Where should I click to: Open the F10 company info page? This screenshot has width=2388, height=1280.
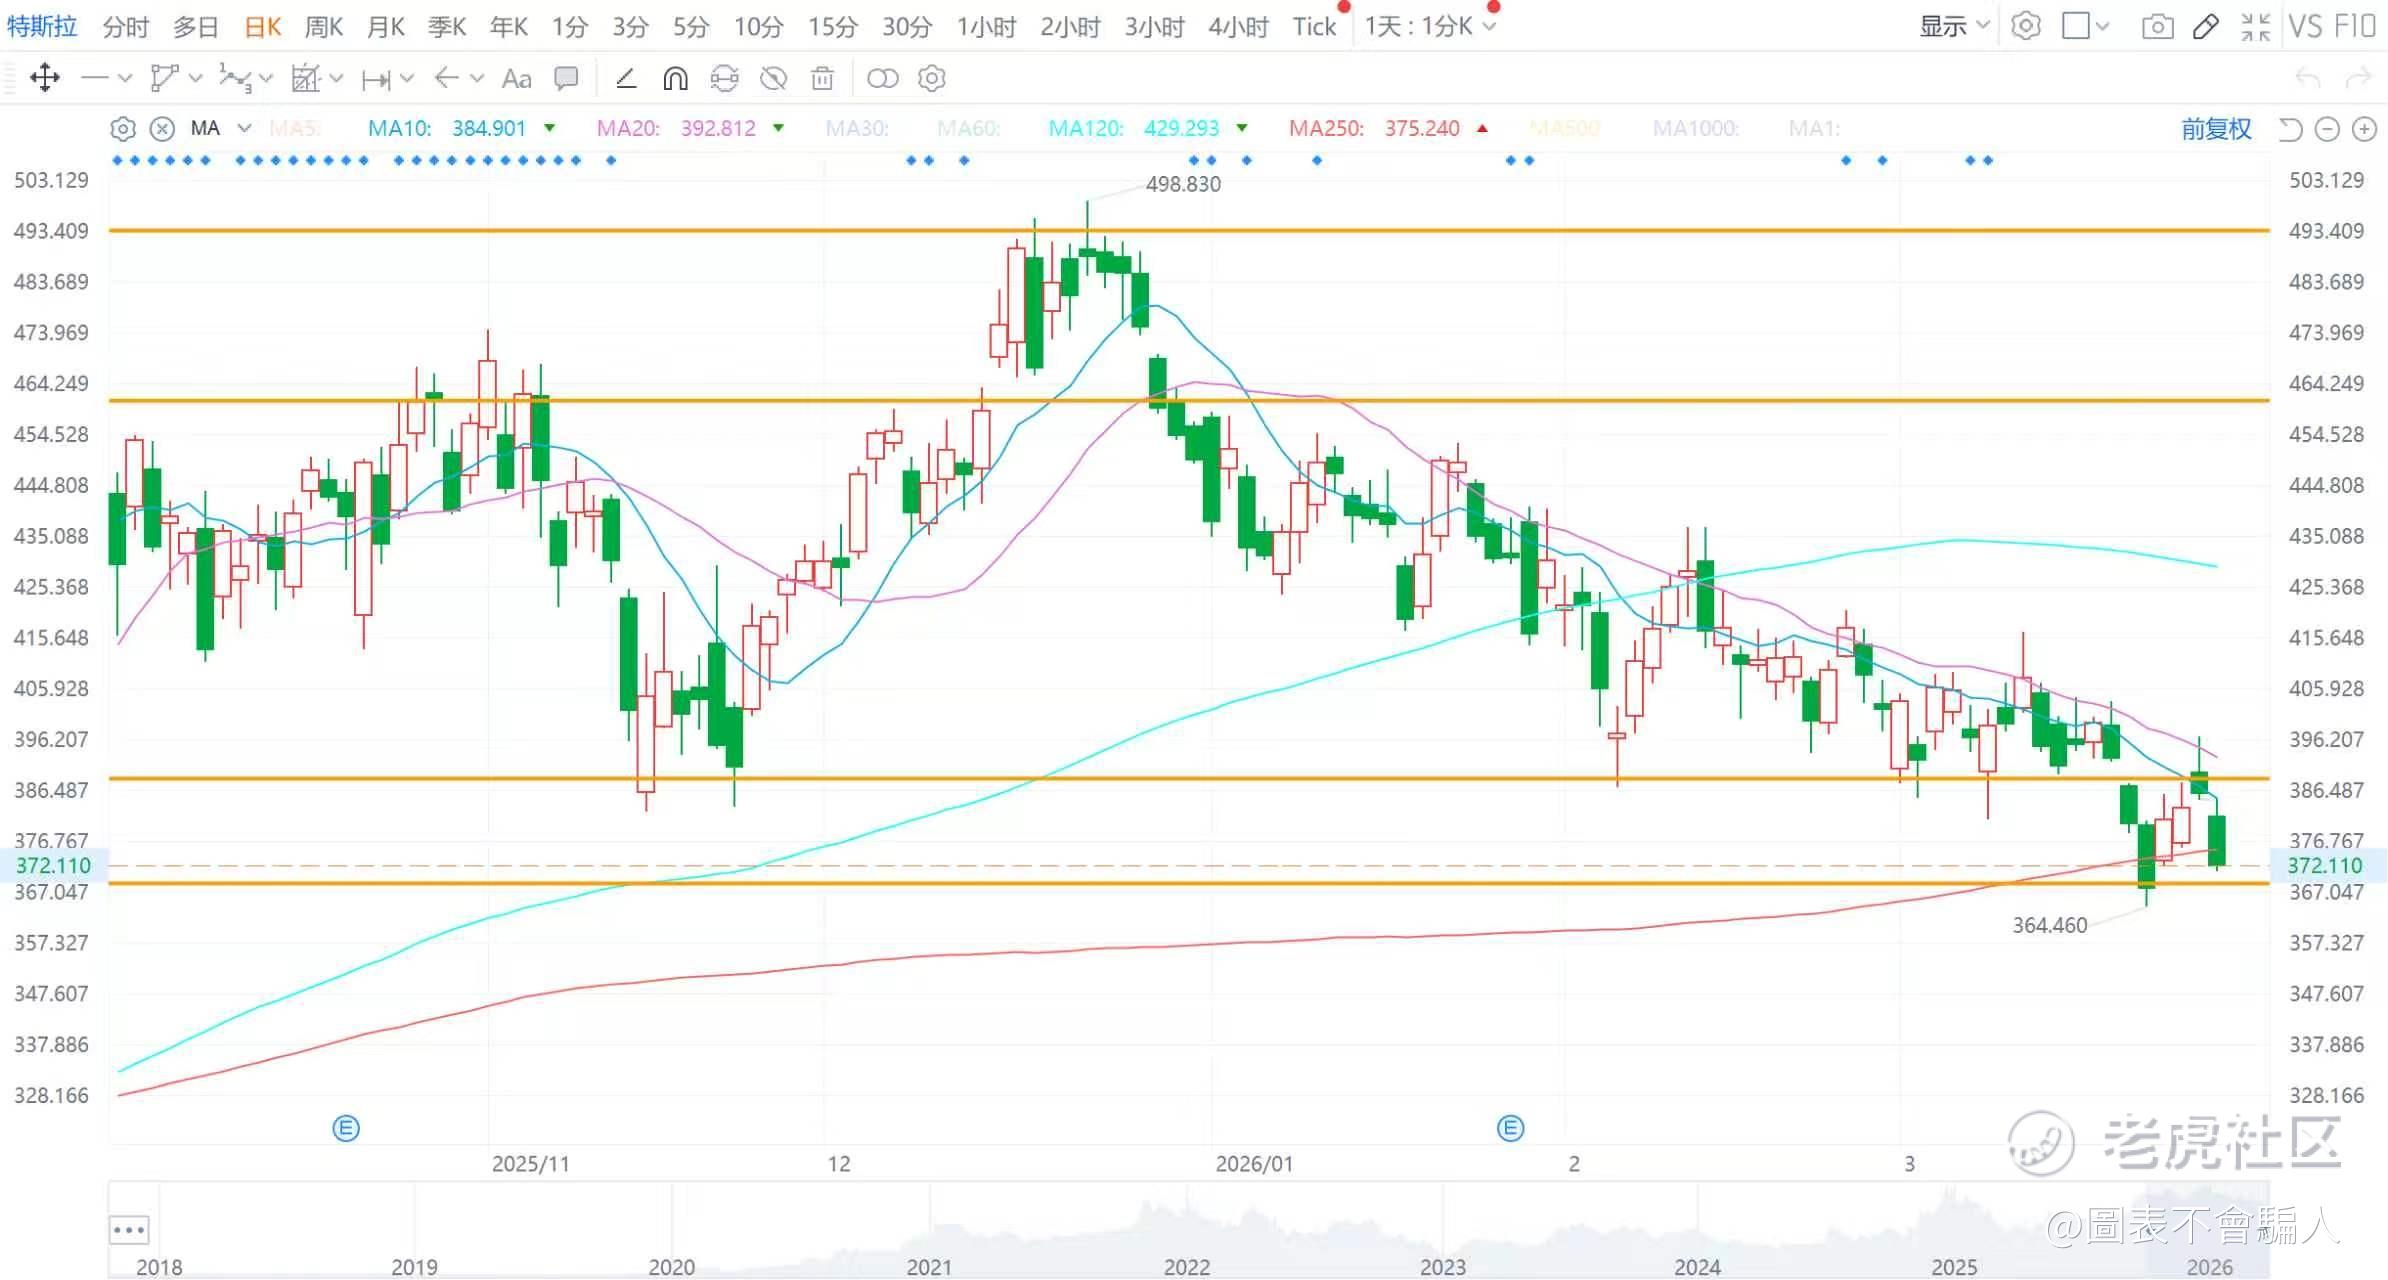[2354, 26]
